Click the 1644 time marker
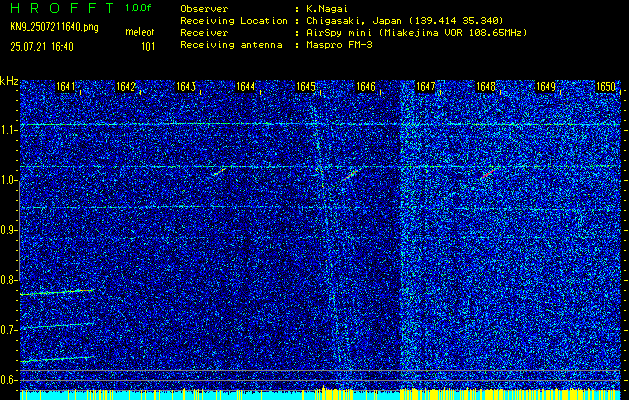The width and height of the screenshot is (629, 400). pyautogui.click(x=246, y=87)
